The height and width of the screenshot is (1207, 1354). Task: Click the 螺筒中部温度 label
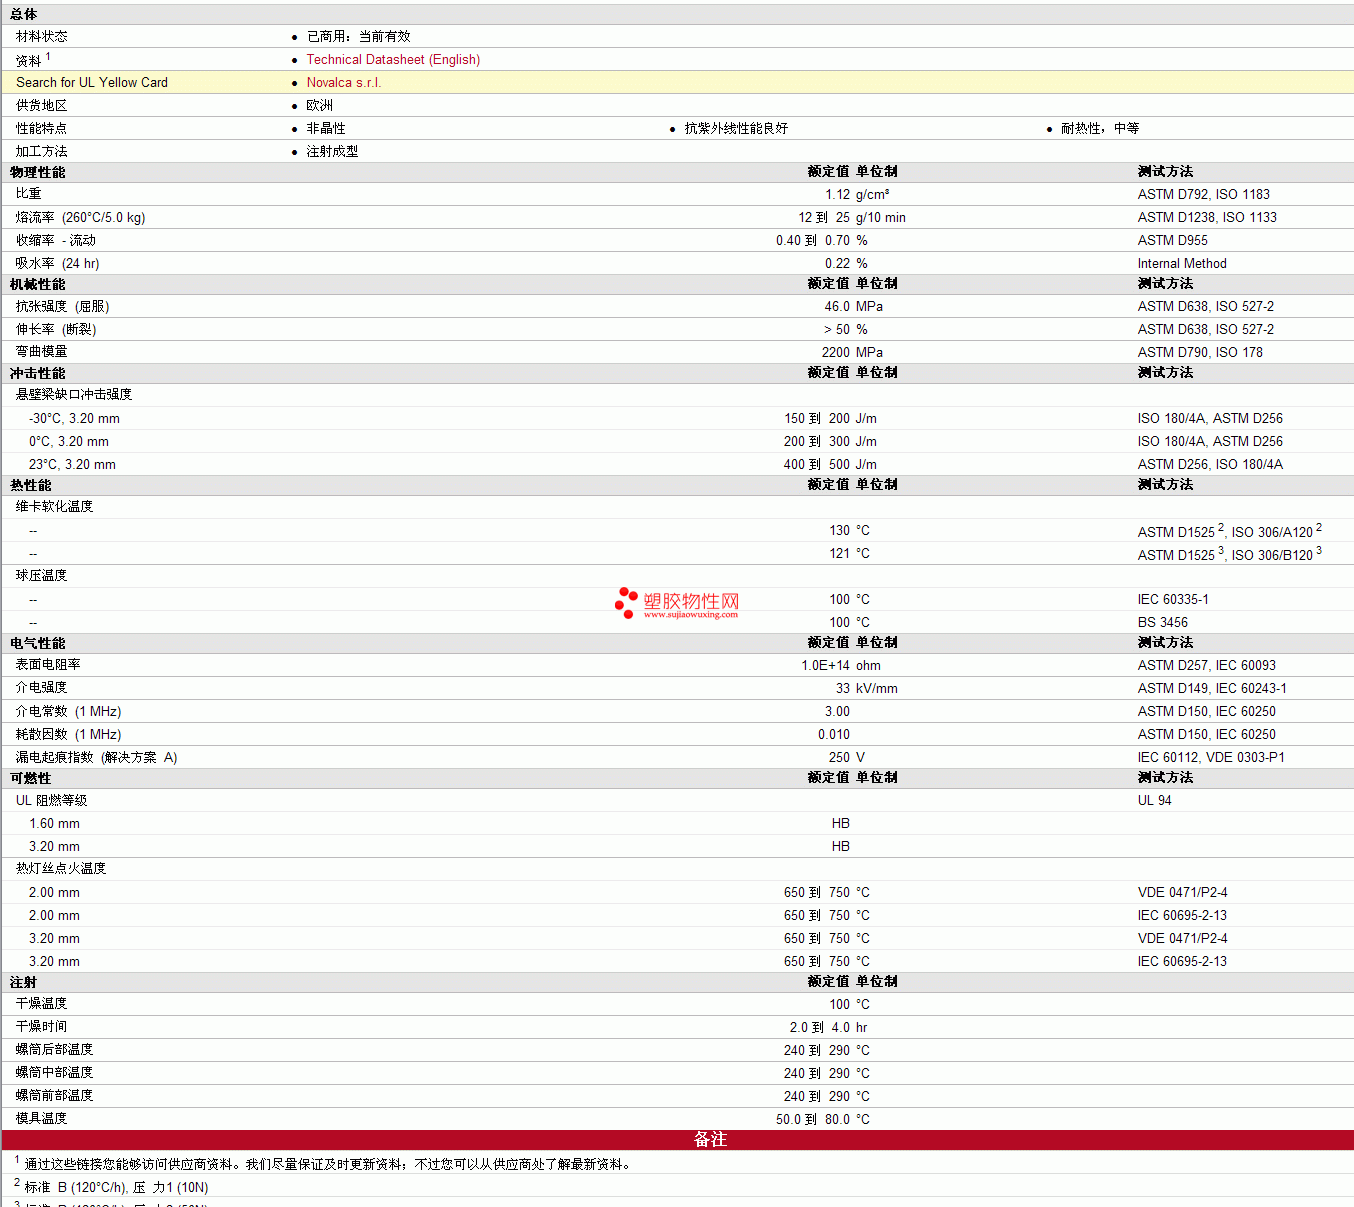[x=54, y=1072]
